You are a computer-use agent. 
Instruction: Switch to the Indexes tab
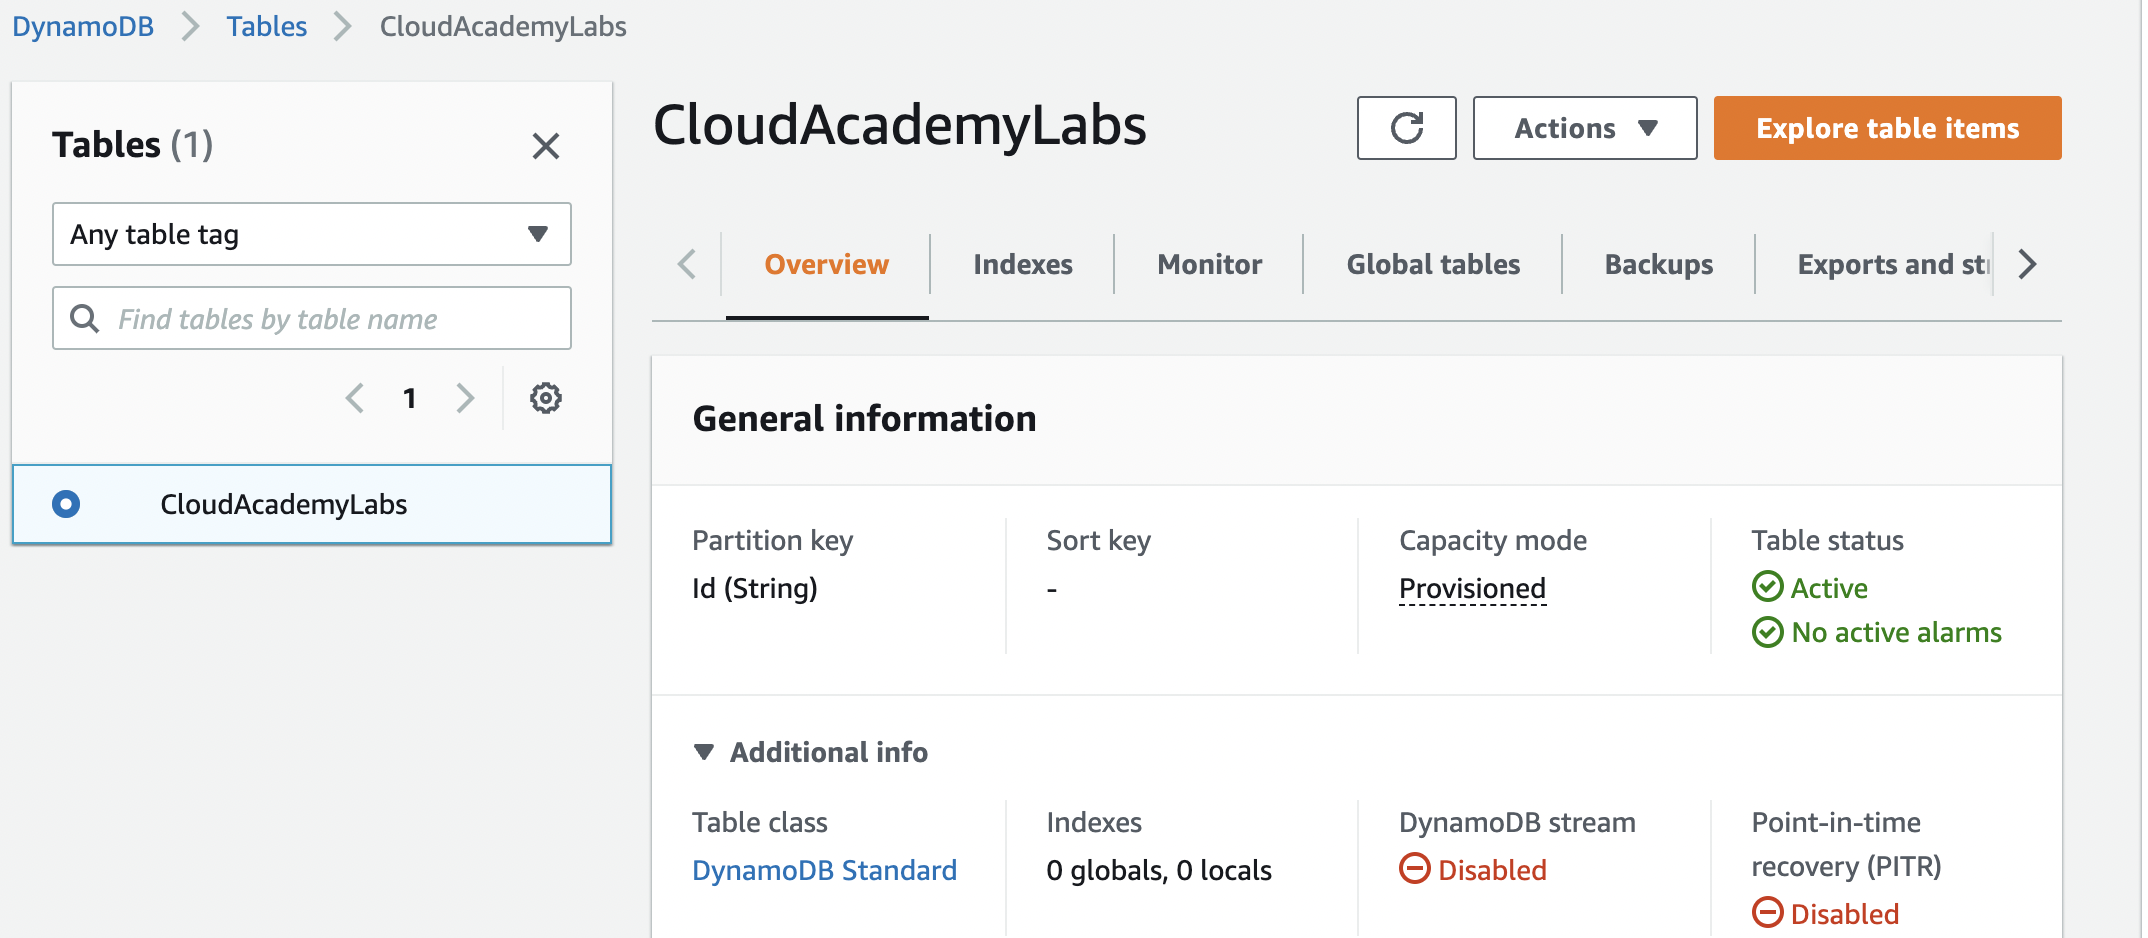[x=1021, y=264]
